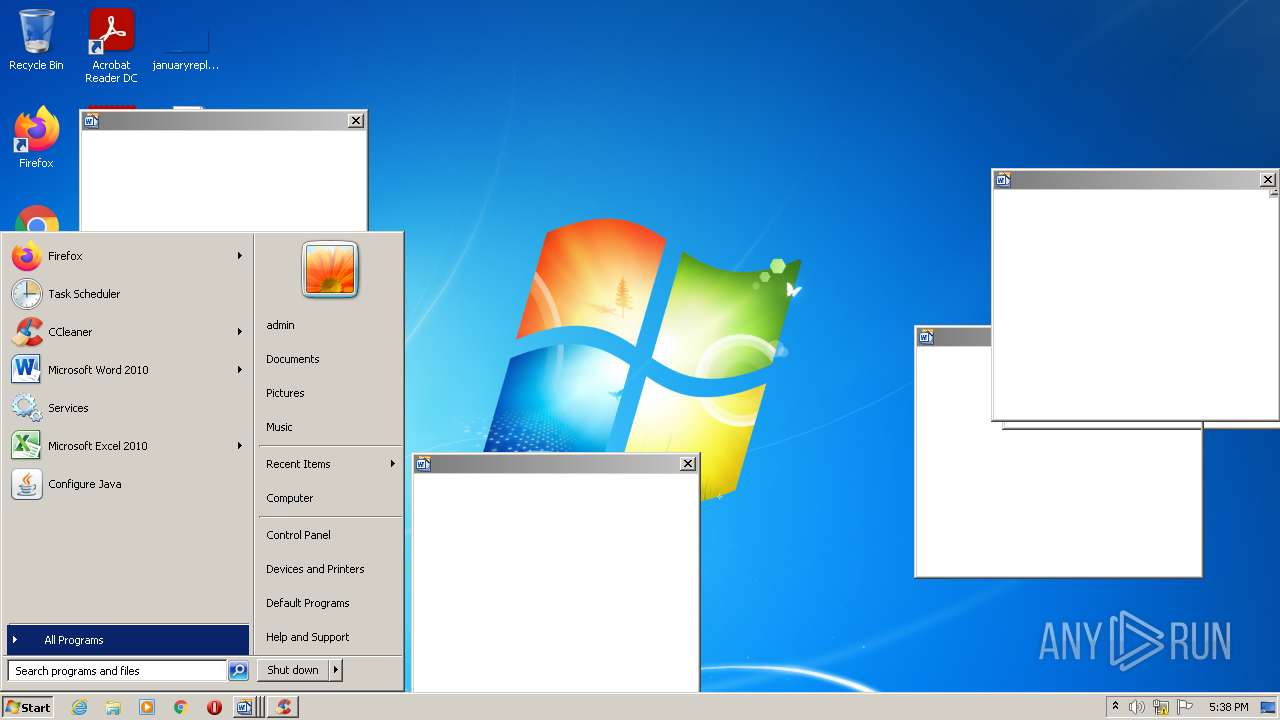
Task: Launch Microsoft Excel 2010 from Start menu
Action: [x=127, y=446]
